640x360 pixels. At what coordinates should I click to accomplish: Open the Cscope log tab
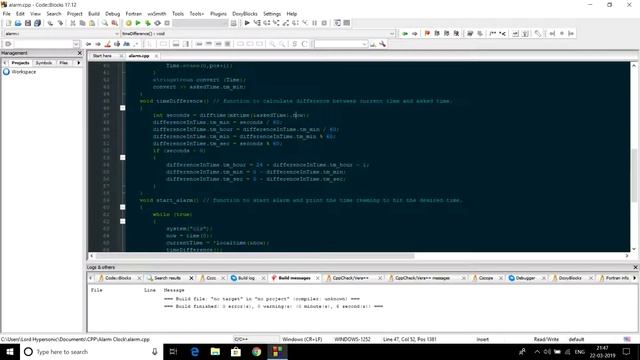[x=485, y=278]
